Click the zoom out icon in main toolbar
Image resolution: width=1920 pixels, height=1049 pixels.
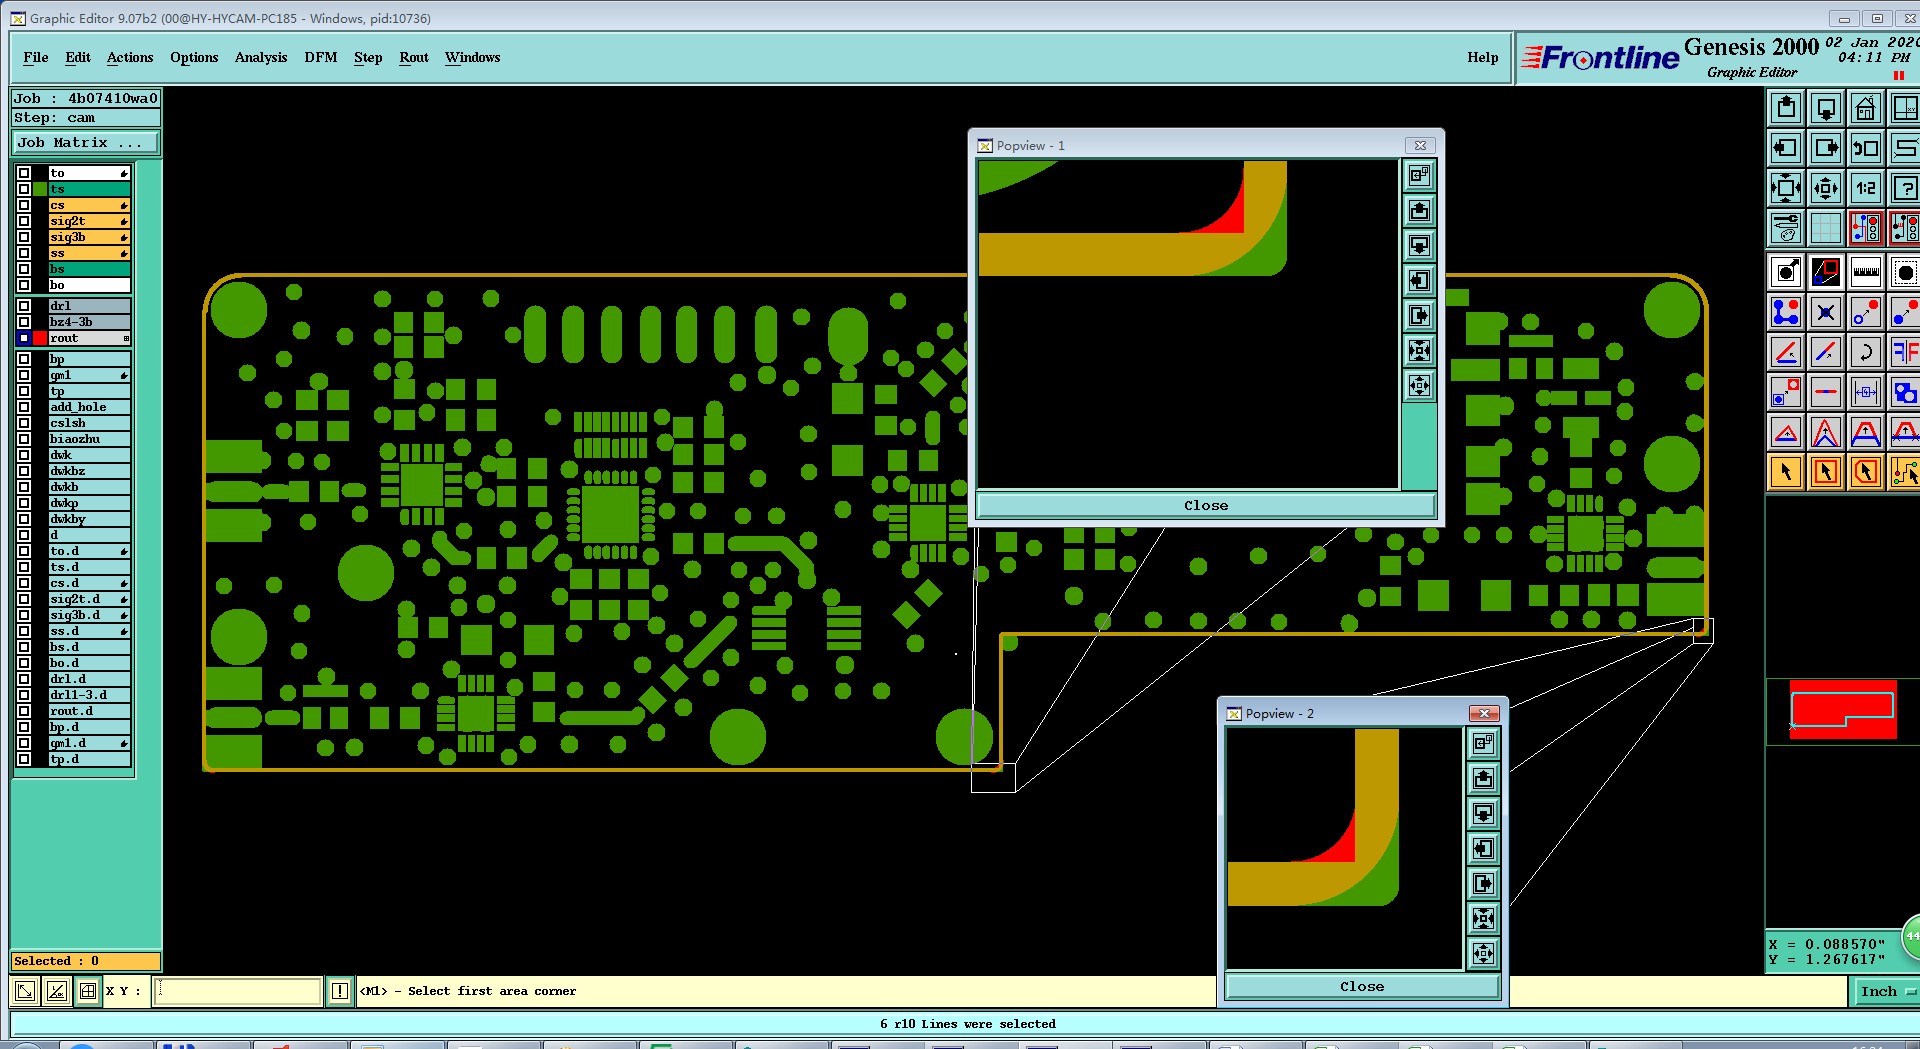click(x=1826, y=188)
